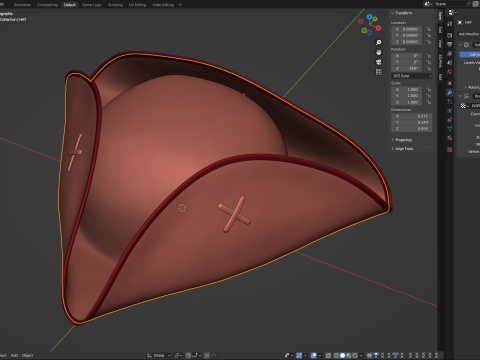This screenshot has width=480, height=360.
Task: Add a new workspace with plus button
Action: pos(180,5)
